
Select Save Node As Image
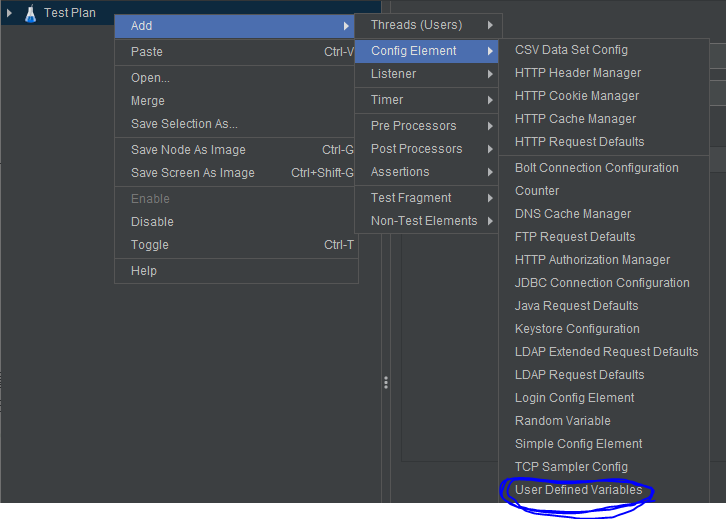tap(235, 150)
